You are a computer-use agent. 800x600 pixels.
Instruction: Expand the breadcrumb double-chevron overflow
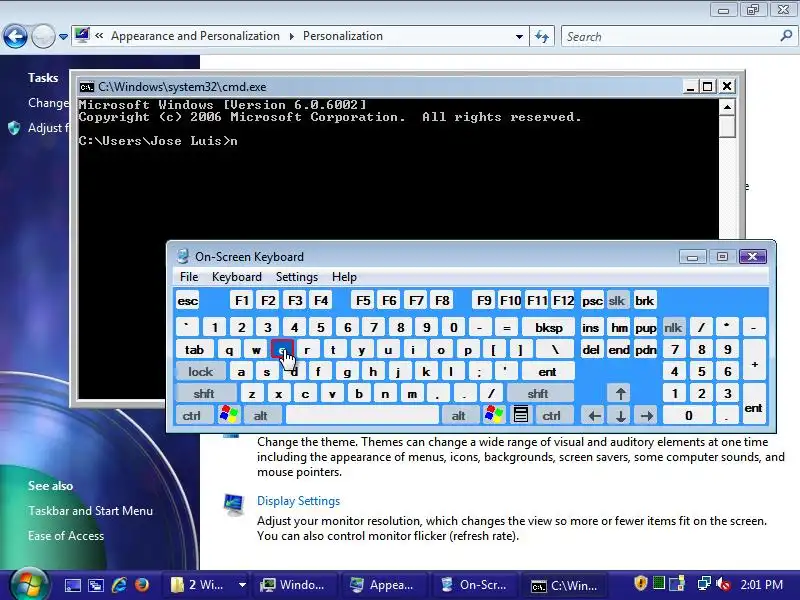pos(99,36)
